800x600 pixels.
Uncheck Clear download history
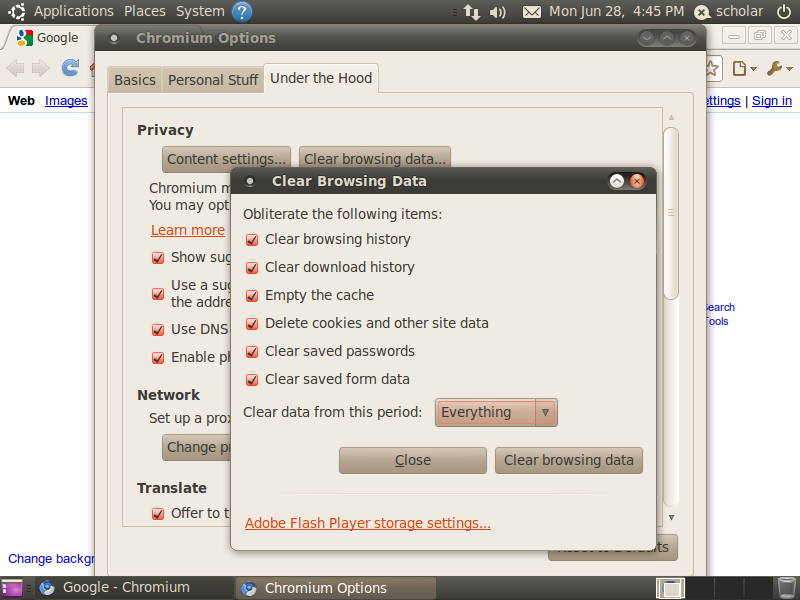click(x=252, y=268)
